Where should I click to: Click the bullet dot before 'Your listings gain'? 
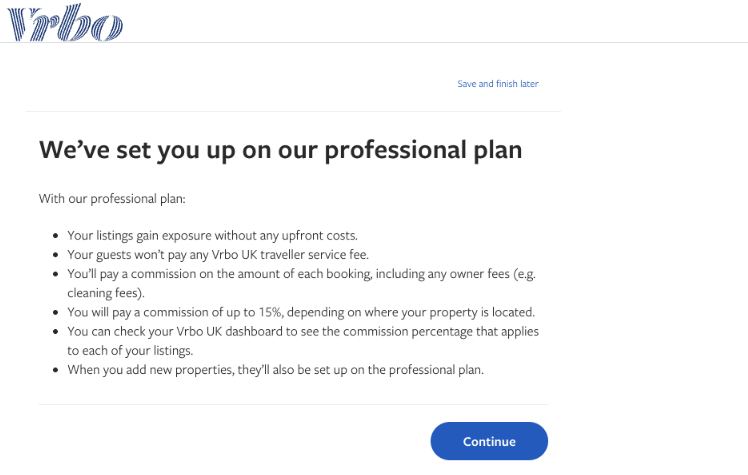coord(56,236)
